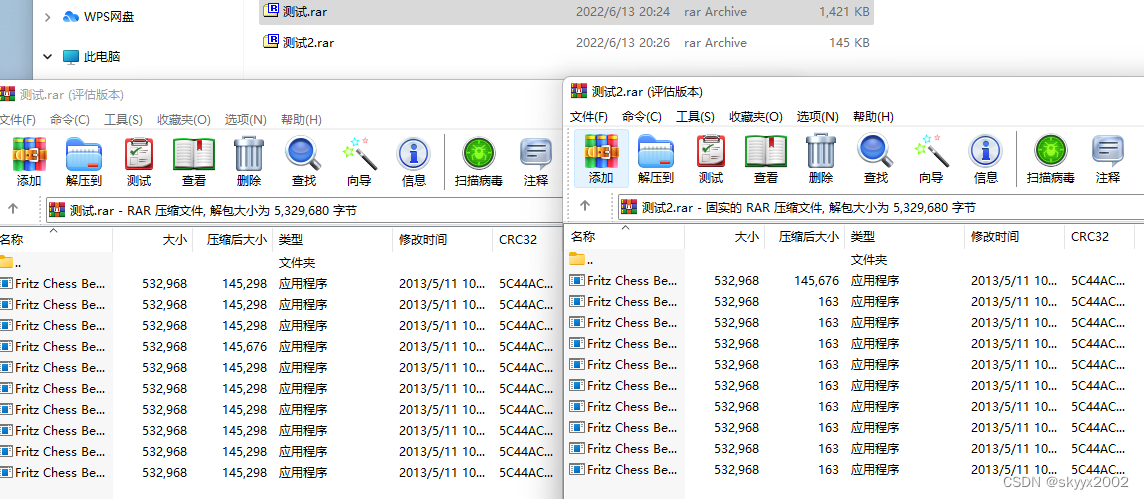Click Delete icon in 测试.rar window

click(x=248, y=162)
